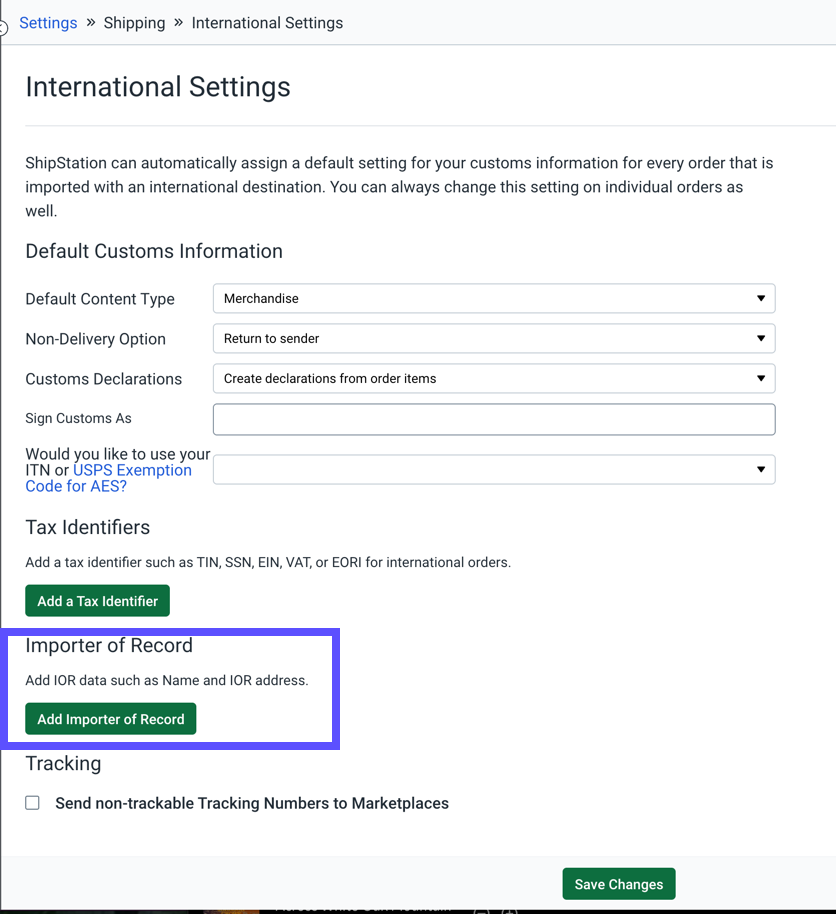836x914 pixels.
Task: Enable Send non-trackable Tracking Numbers to Marketplaces
Action: (x=32, y=803)
